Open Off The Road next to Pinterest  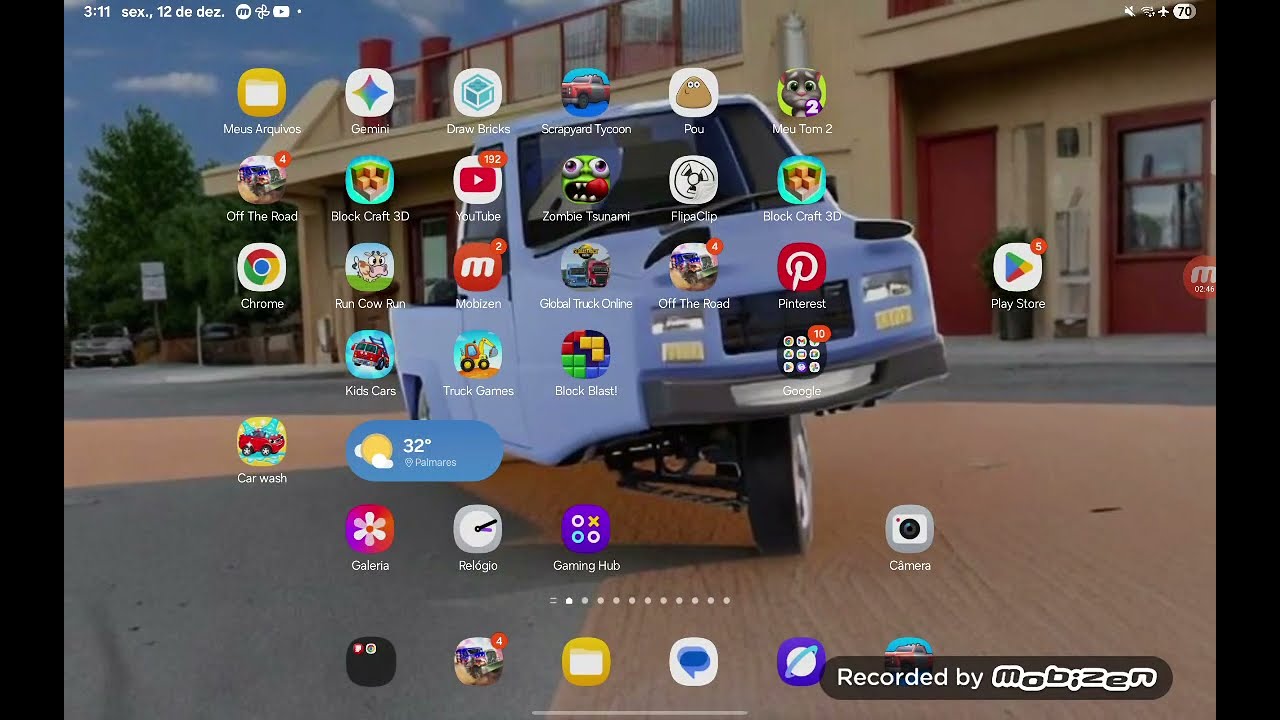coord(694,267)
